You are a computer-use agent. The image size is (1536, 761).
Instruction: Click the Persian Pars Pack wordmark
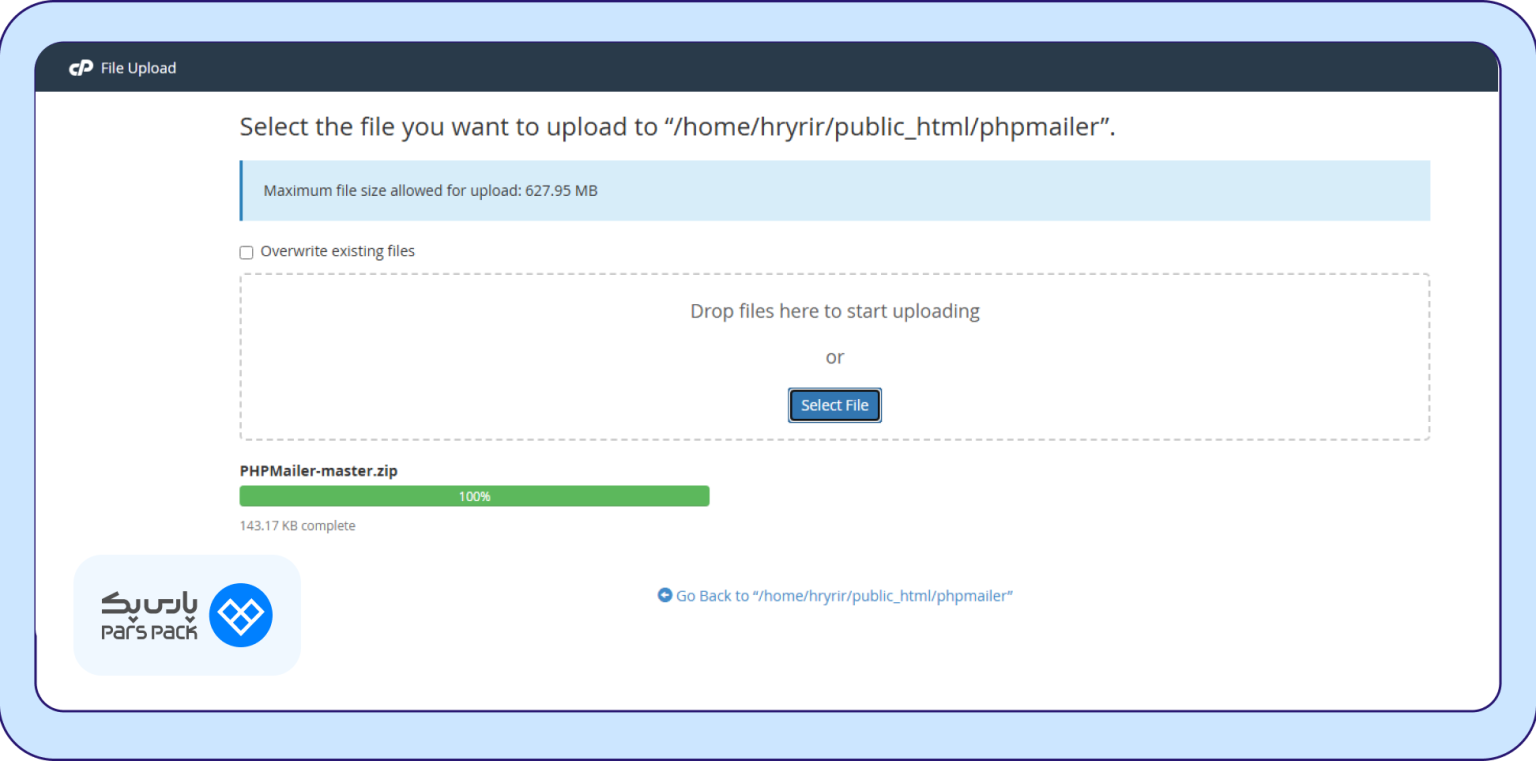tap(149, 603)
